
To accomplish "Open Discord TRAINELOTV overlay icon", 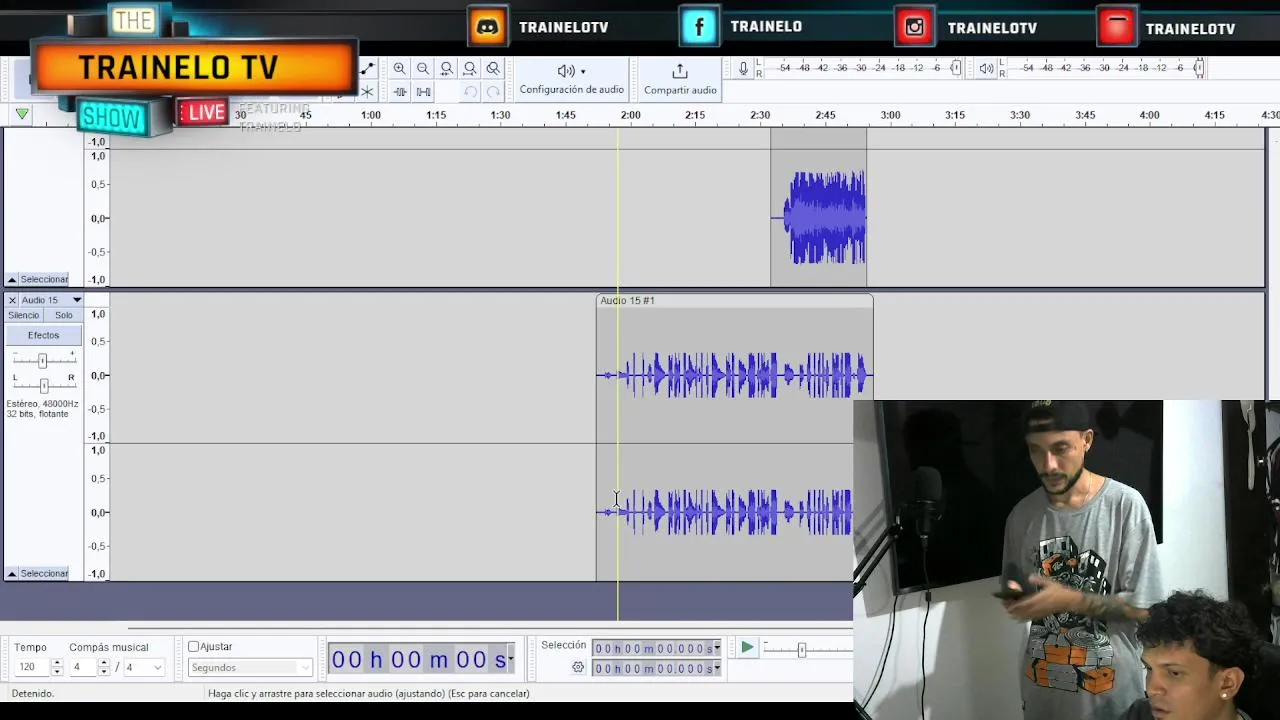I will click(488, 27).
